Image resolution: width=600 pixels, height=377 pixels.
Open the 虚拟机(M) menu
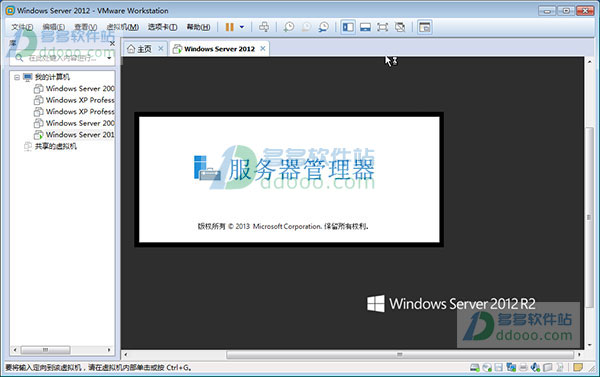[x=122, y=27]
